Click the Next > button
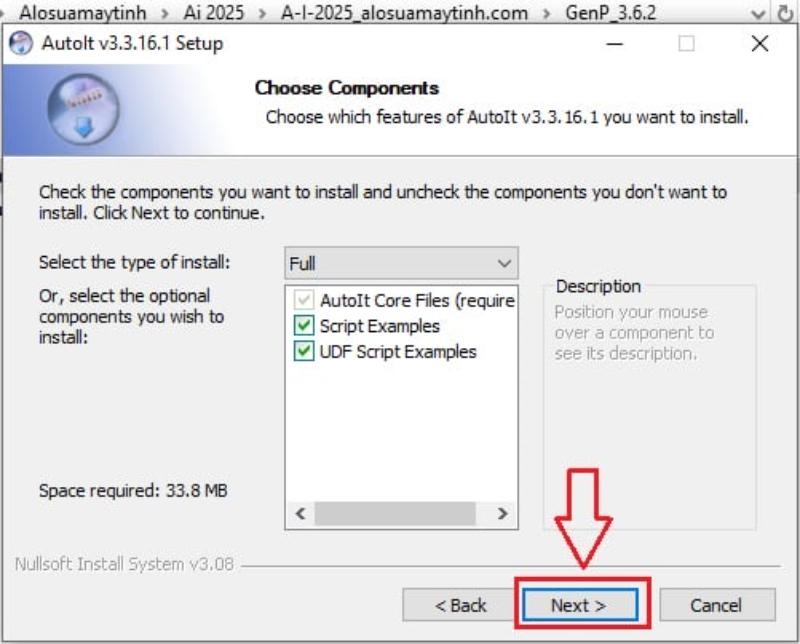Image resolution: width=800 pixels, height=644 pixels. tap(581, 605)
